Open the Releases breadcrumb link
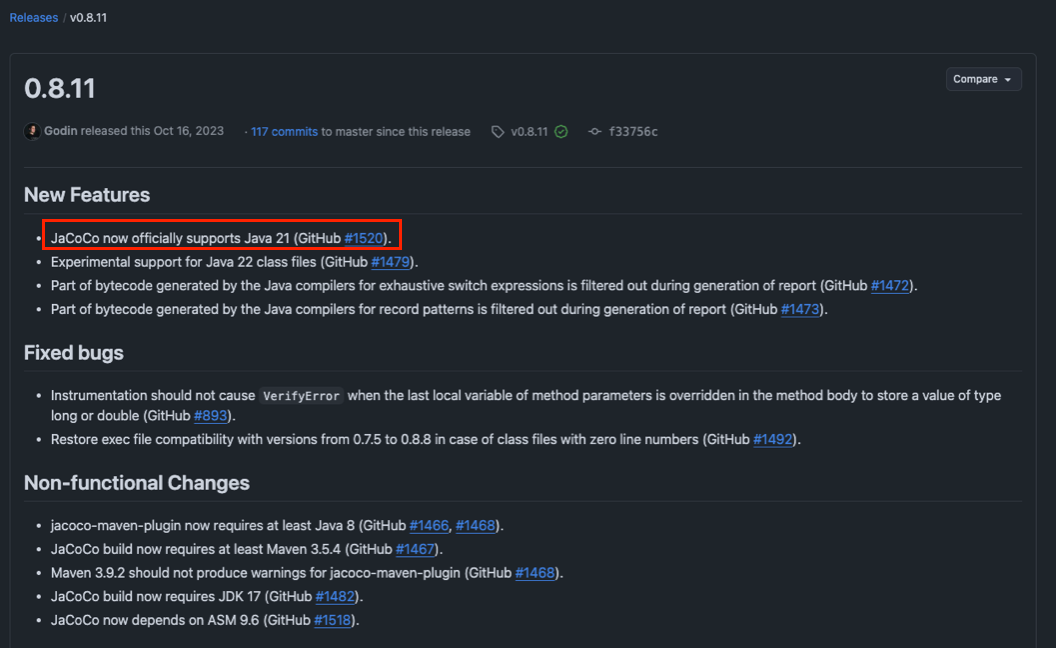 (34, 18)
